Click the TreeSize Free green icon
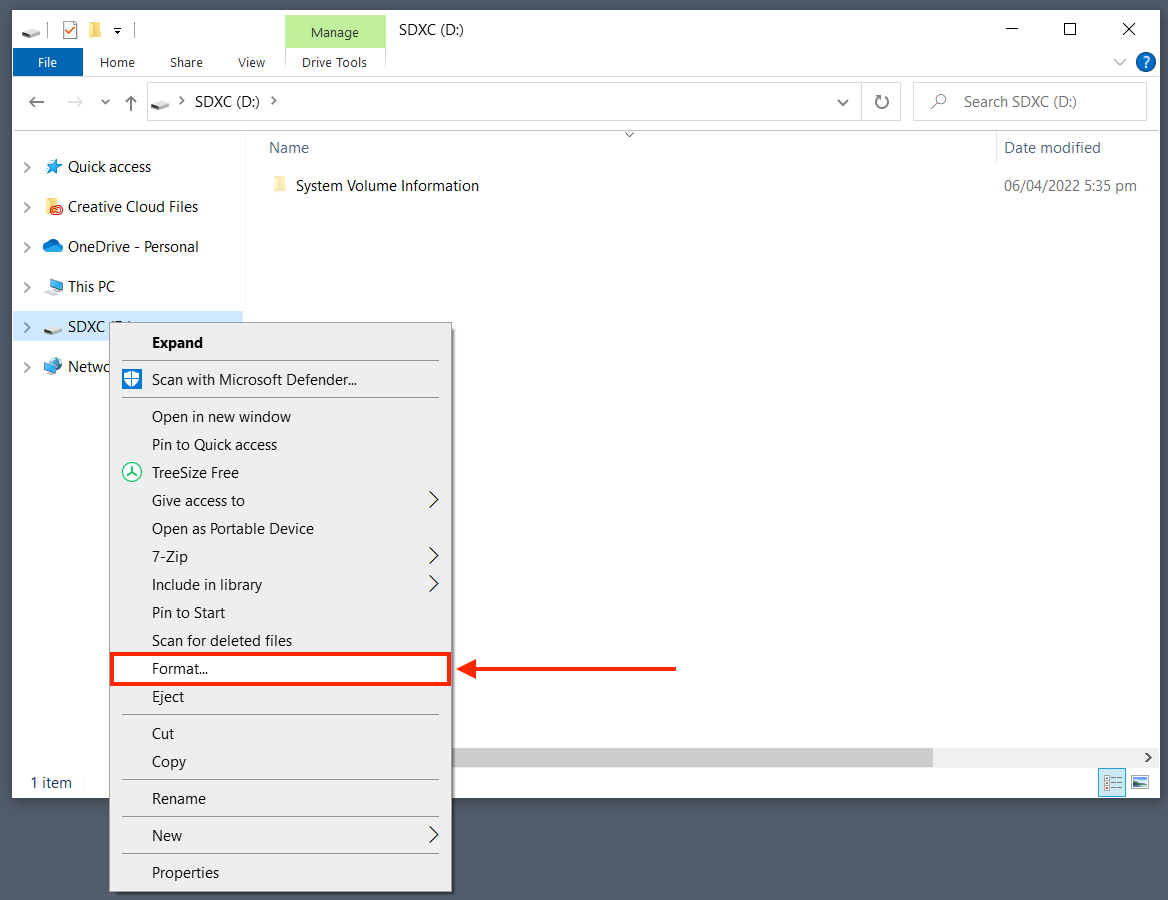The width and height of the screenshot is (1168, 900). tap(132, 472)
